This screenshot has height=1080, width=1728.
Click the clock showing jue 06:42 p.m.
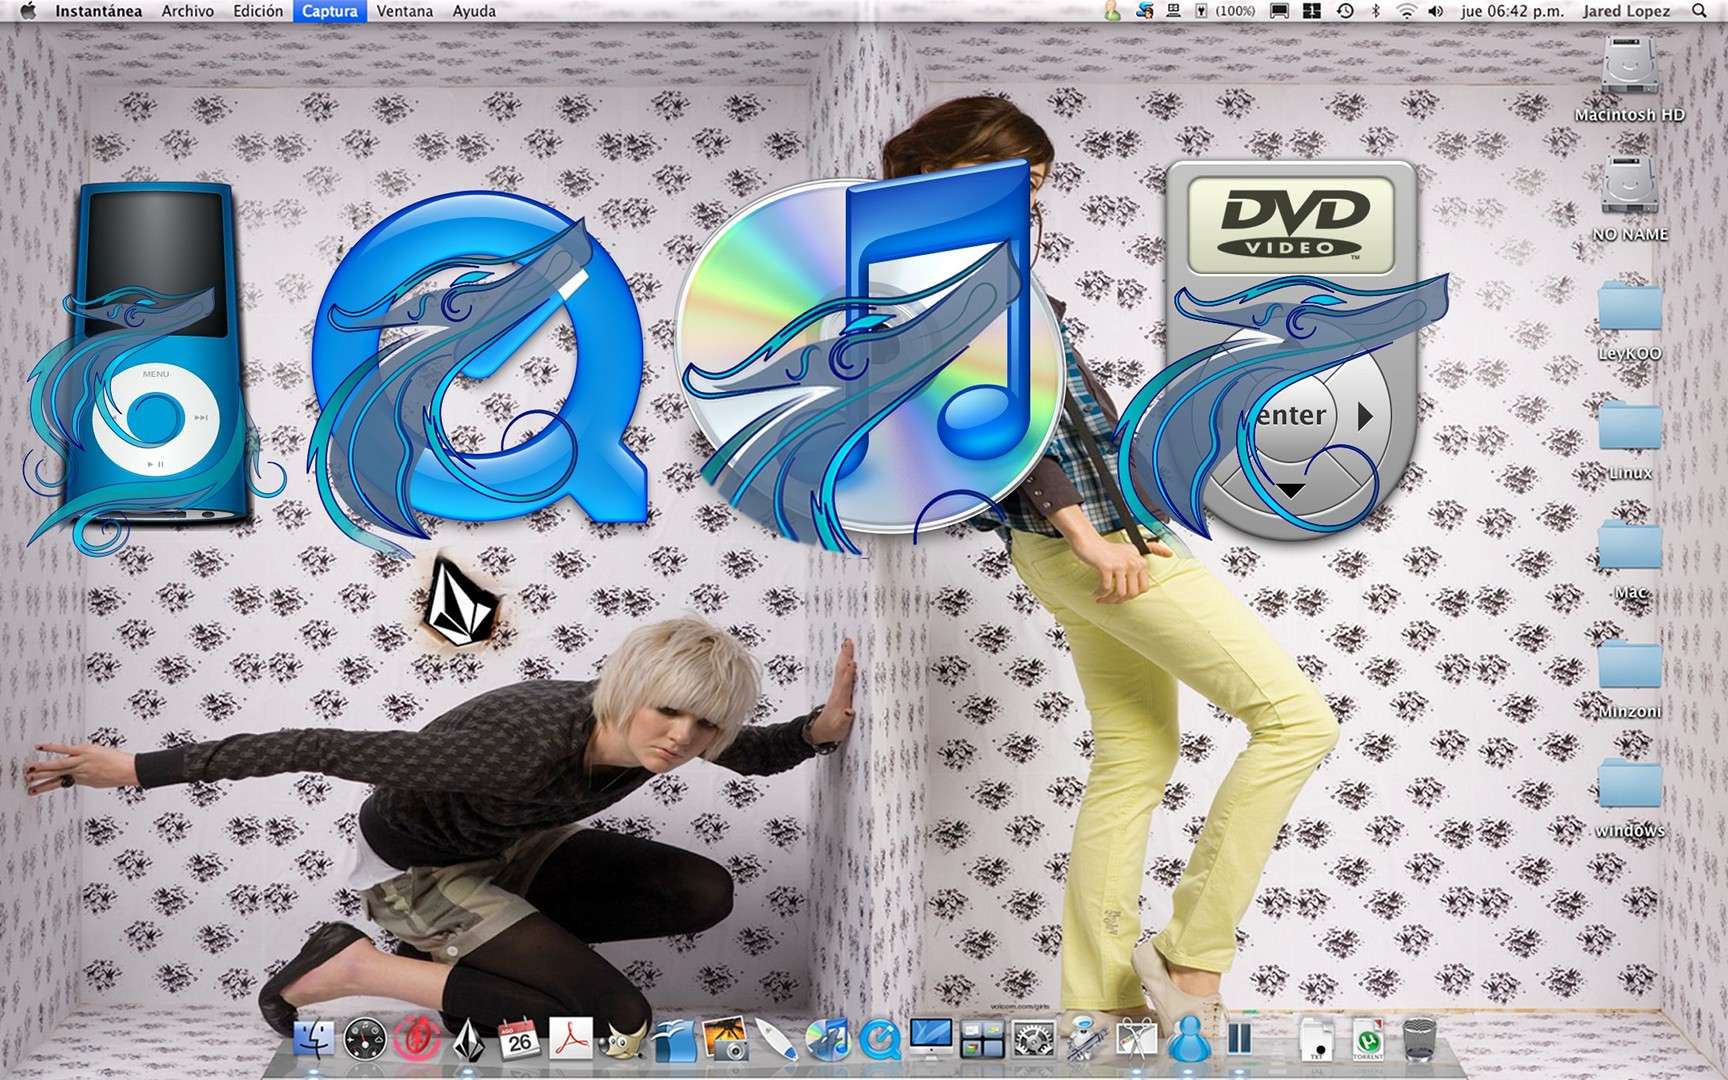(x=1512, y=11)
